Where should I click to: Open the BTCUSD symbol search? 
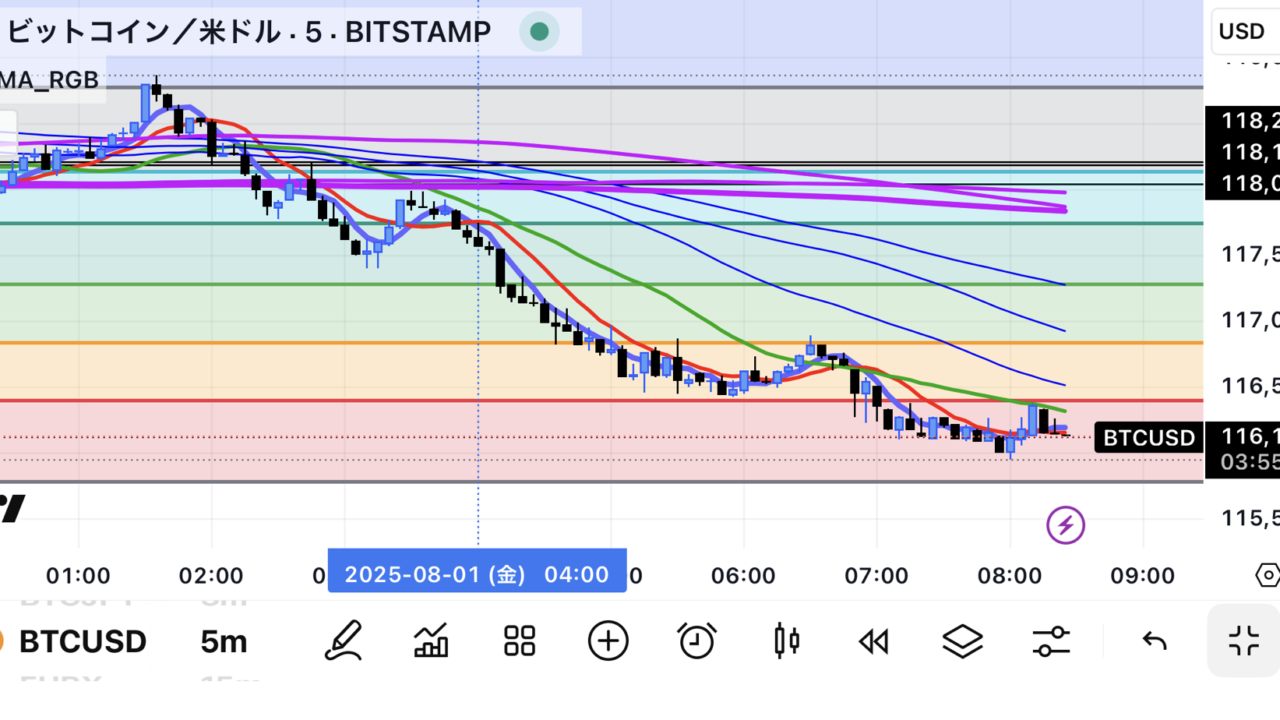[82, 641]
